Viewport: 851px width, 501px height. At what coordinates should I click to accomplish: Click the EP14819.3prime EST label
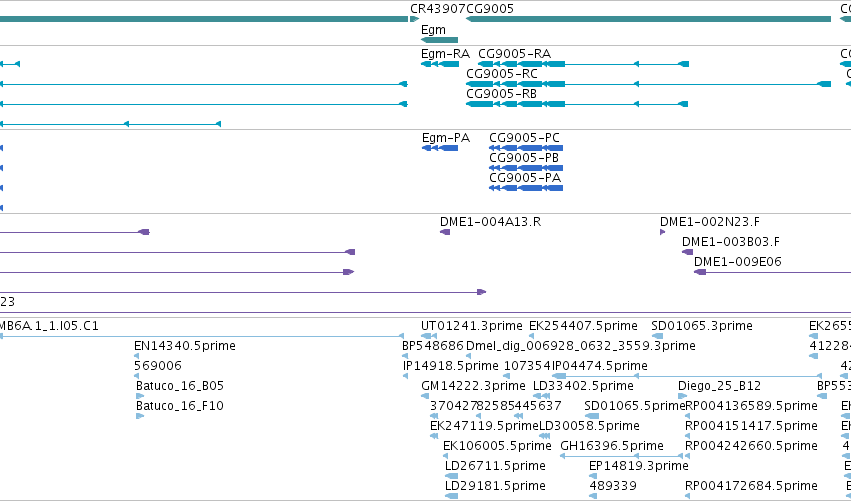click(639, 466)
